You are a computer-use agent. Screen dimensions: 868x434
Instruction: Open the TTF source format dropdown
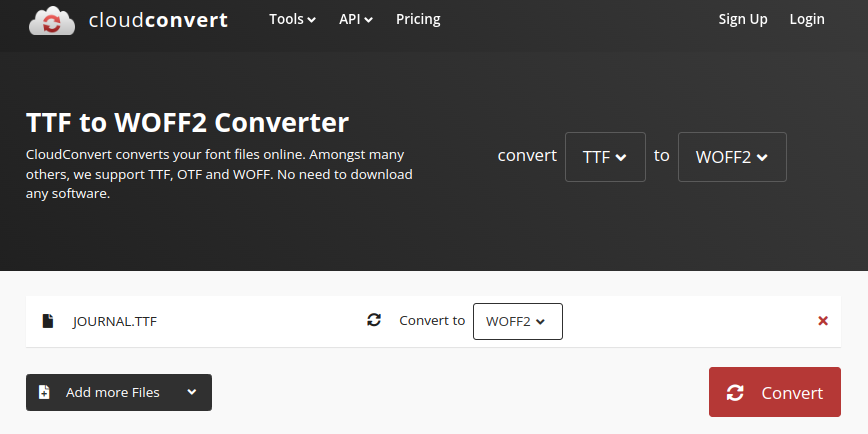click(x=605, y=157)
